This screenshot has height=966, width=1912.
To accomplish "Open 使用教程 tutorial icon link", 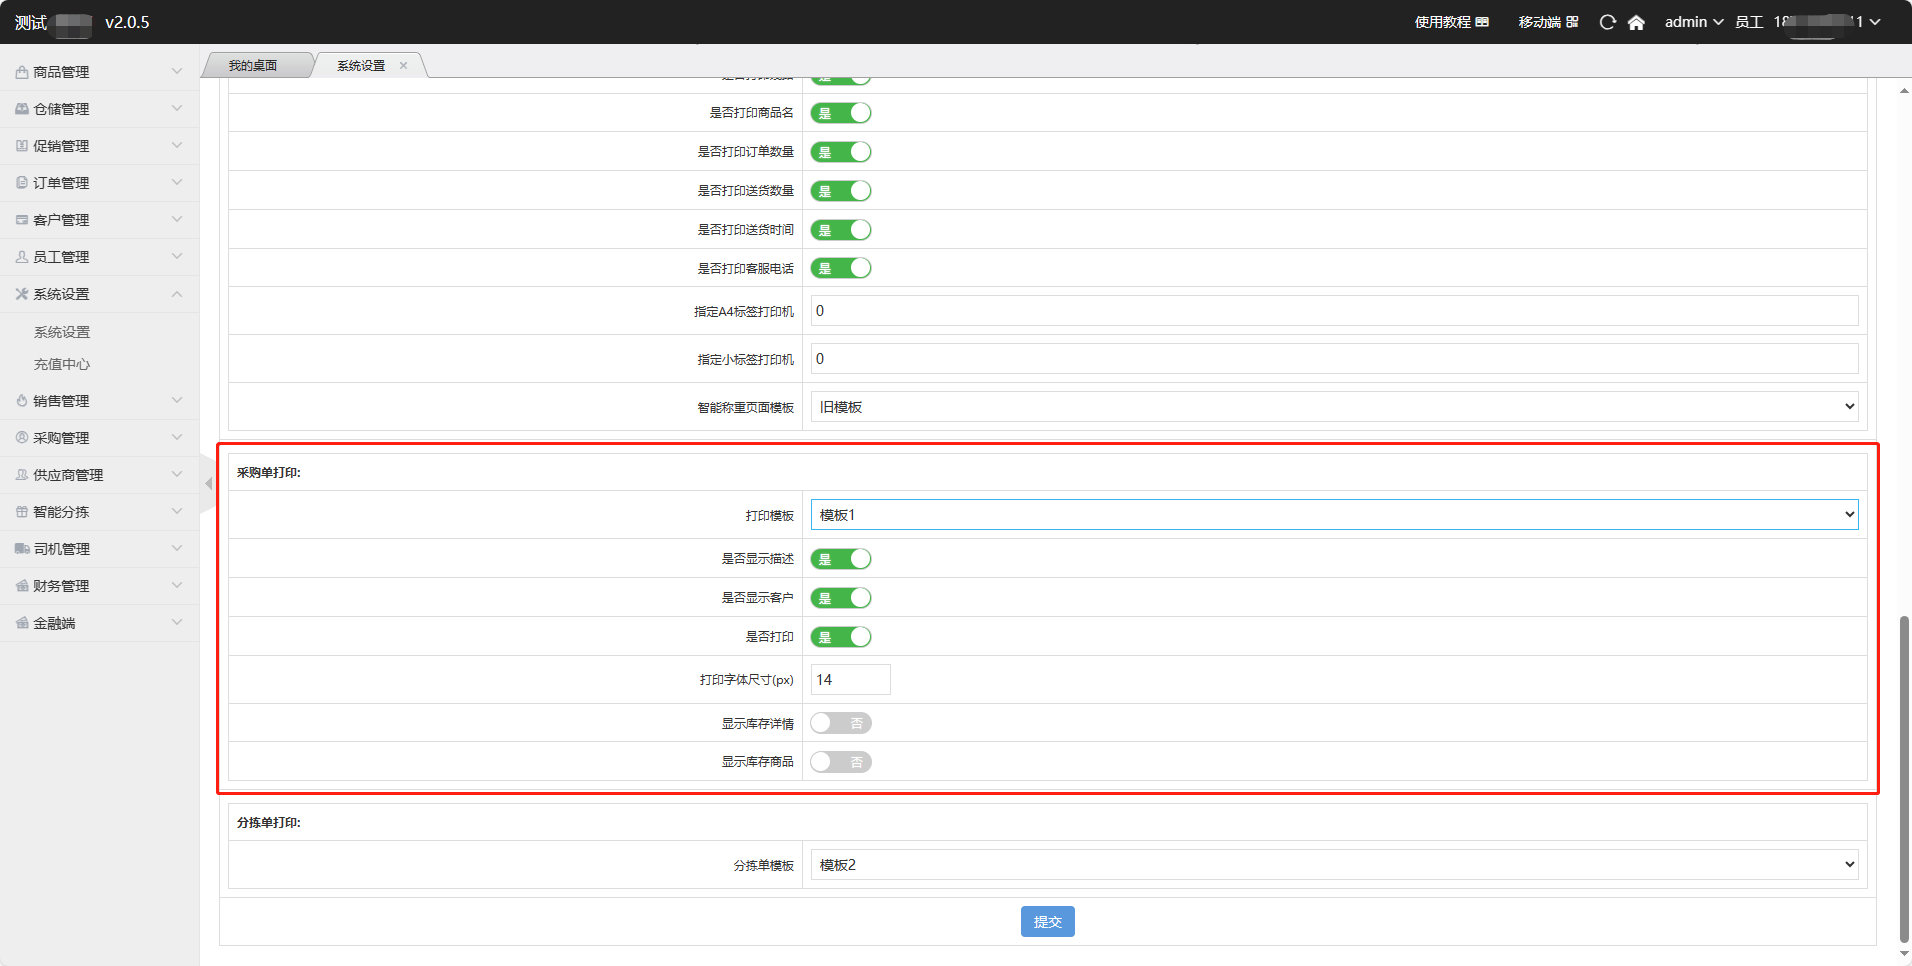I will 1482,22.
